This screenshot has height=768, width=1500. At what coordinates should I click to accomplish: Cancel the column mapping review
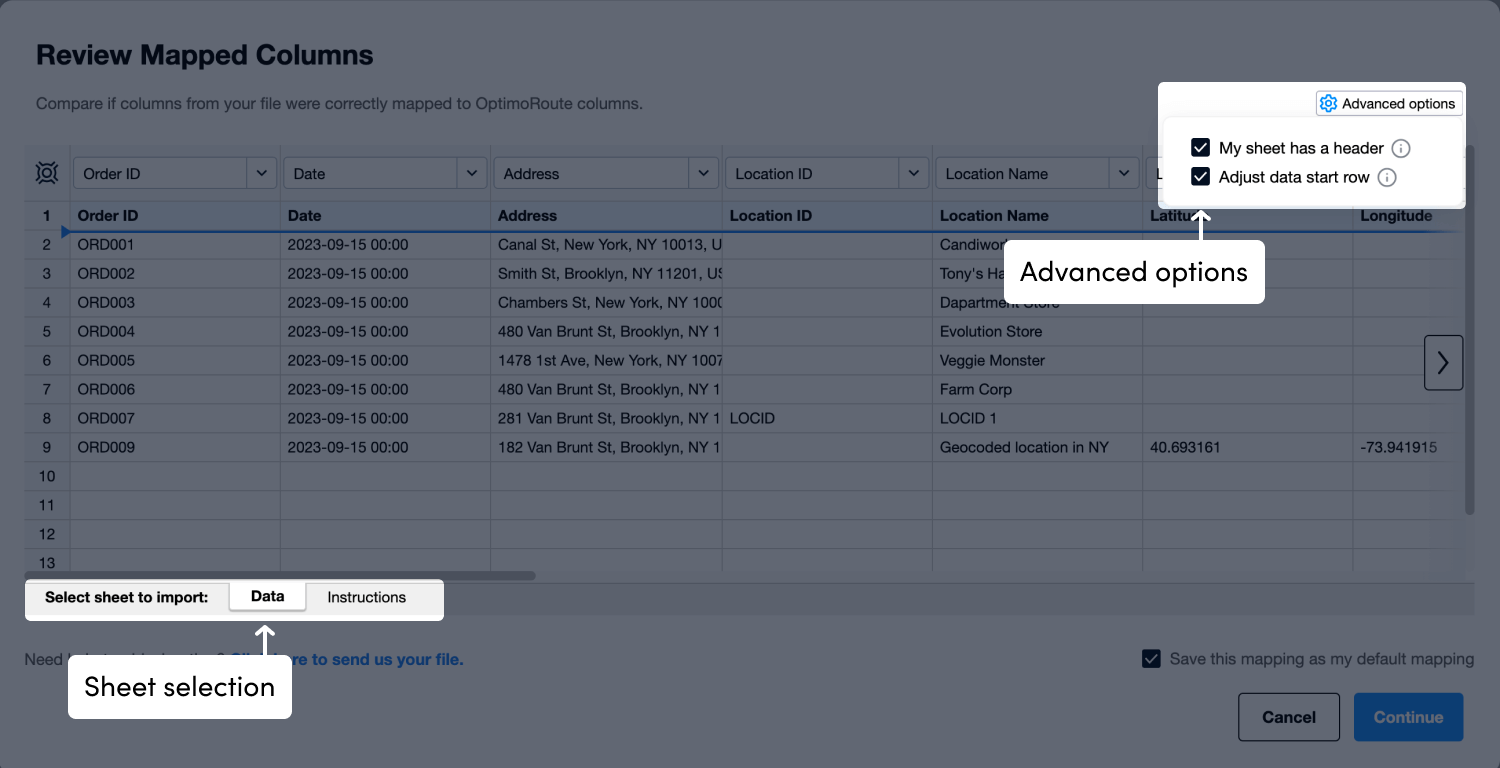(1288, 717)
